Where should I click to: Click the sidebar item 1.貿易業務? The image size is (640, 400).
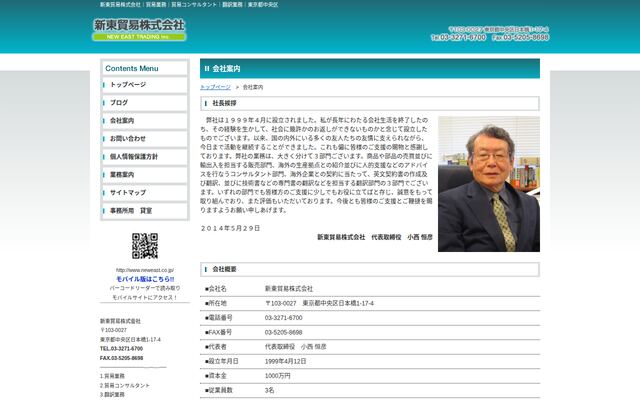112,376
